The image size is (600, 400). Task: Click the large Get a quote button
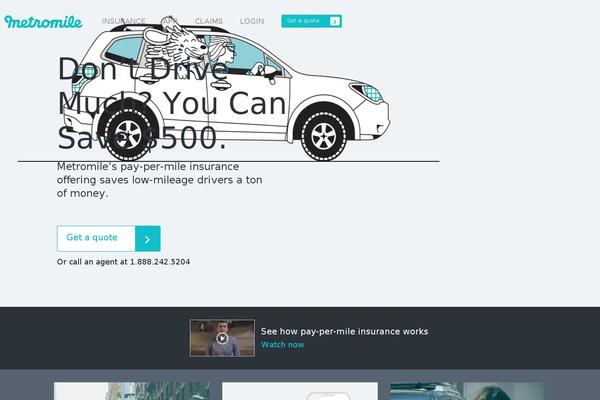pyautogui.click(x=109, y=238)
